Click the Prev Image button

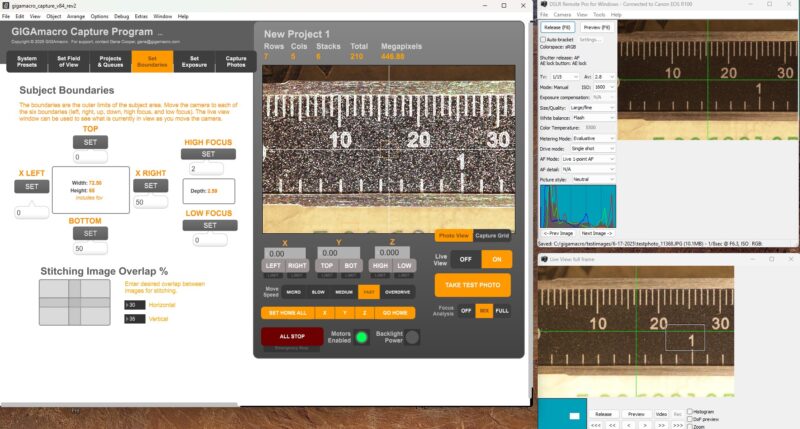point(558,233)
